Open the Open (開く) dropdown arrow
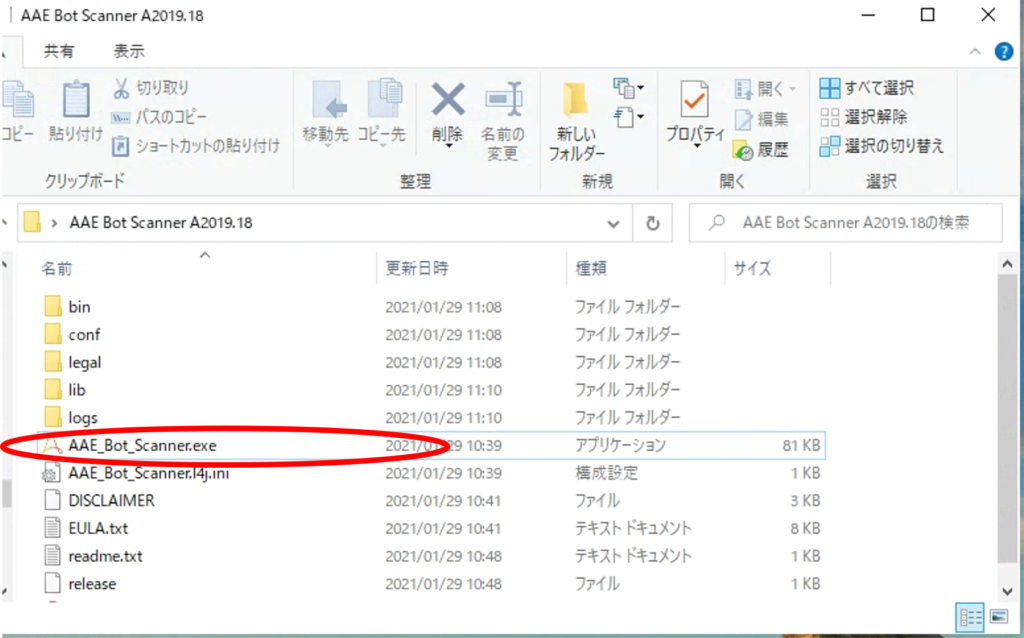Image resolution: width=1024 pixels, height=638 pixels. (x=792, y=88)
